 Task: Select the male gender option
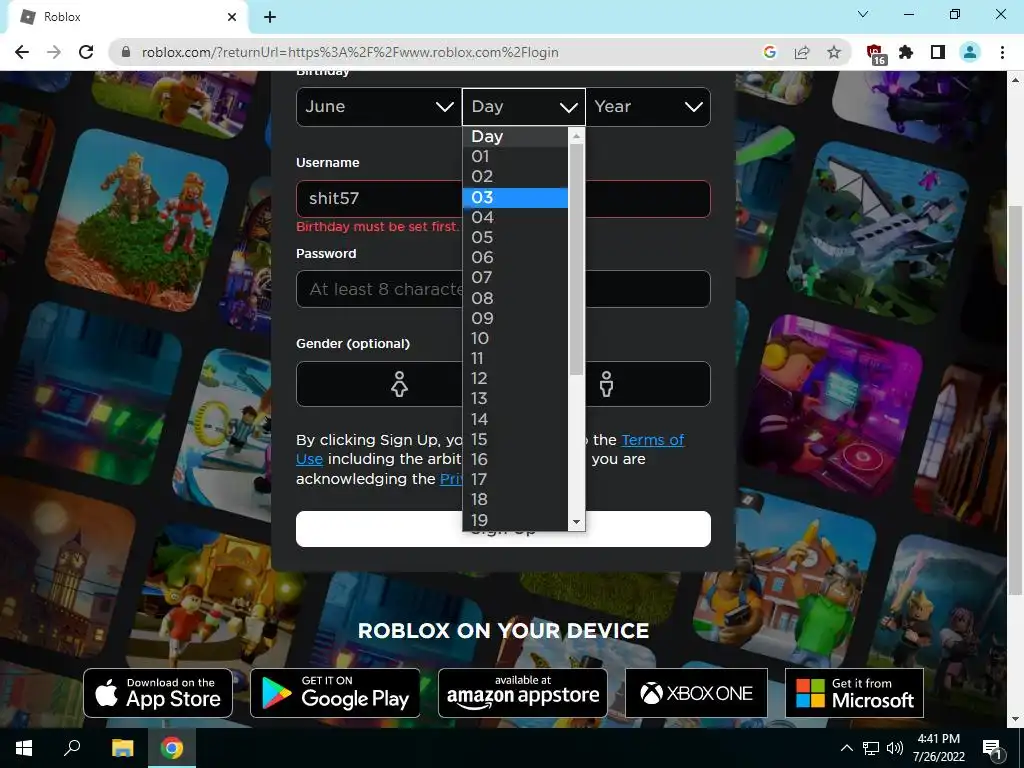coord(607,384)
